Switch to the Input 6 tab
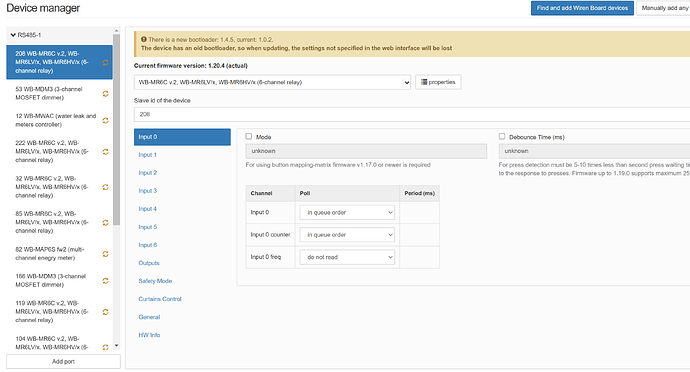Screen dimensions: 690x372 [147, 245]
